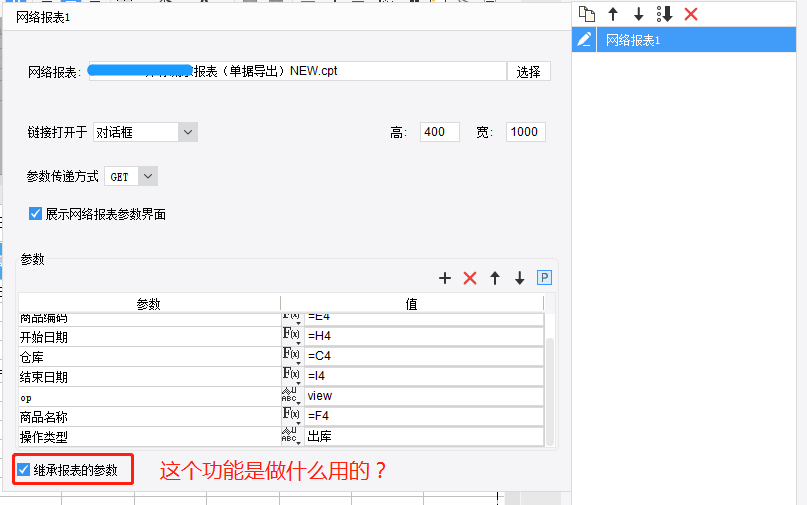Move parameter down arrow above table

tap(519, 278)
